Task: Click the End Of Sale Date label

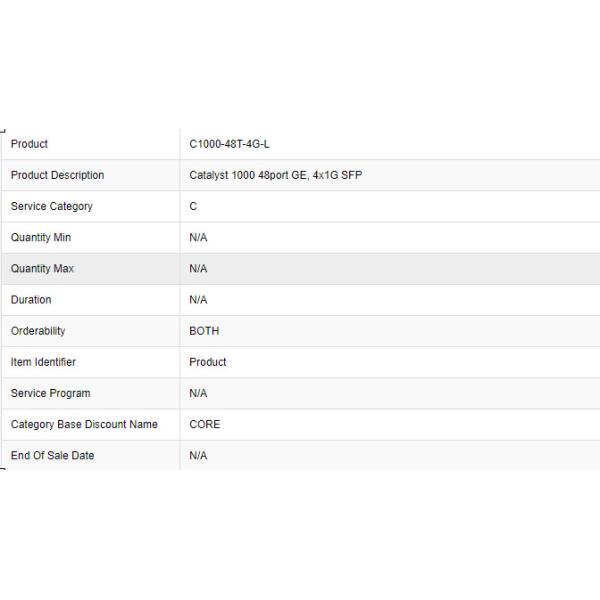Action: coord(52,455)
